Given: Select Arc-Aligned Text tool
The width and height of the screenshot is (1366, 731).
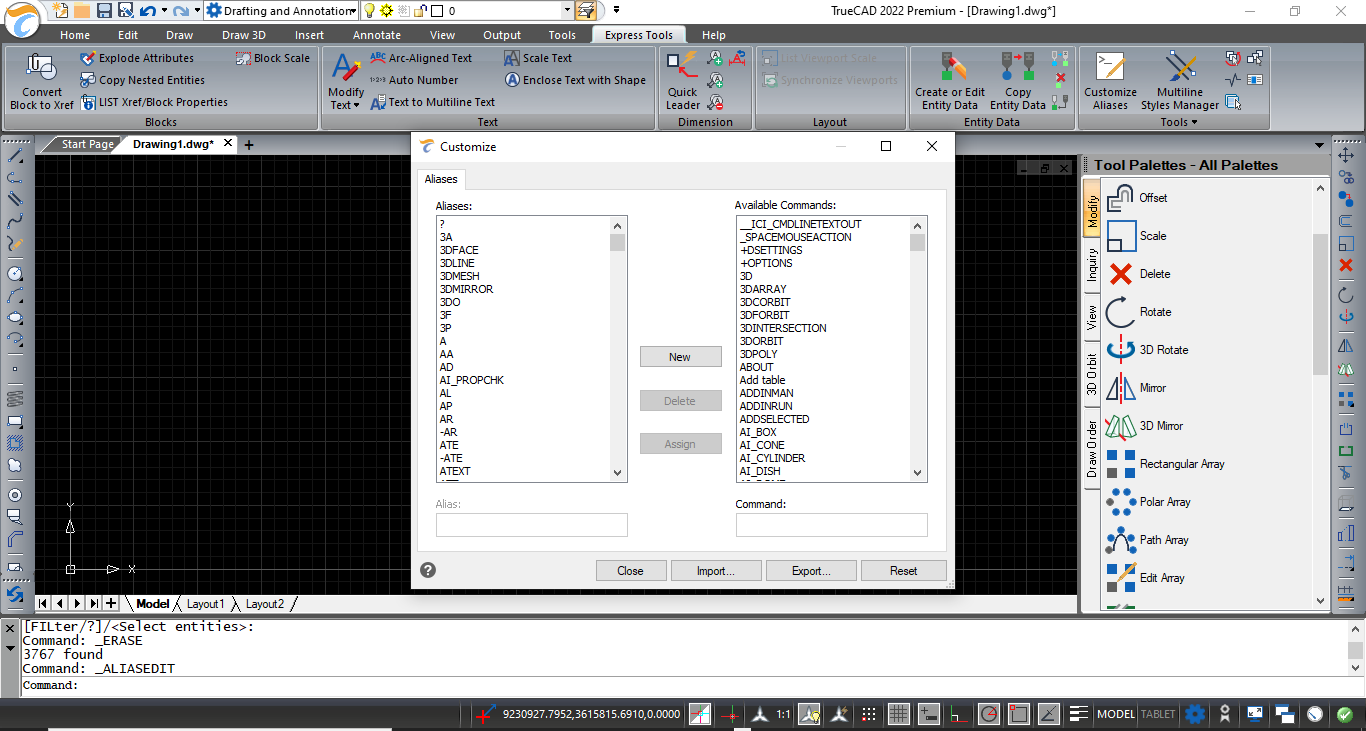Looking at the screenshot, I should pyautogui.click(x=421, y=58).
